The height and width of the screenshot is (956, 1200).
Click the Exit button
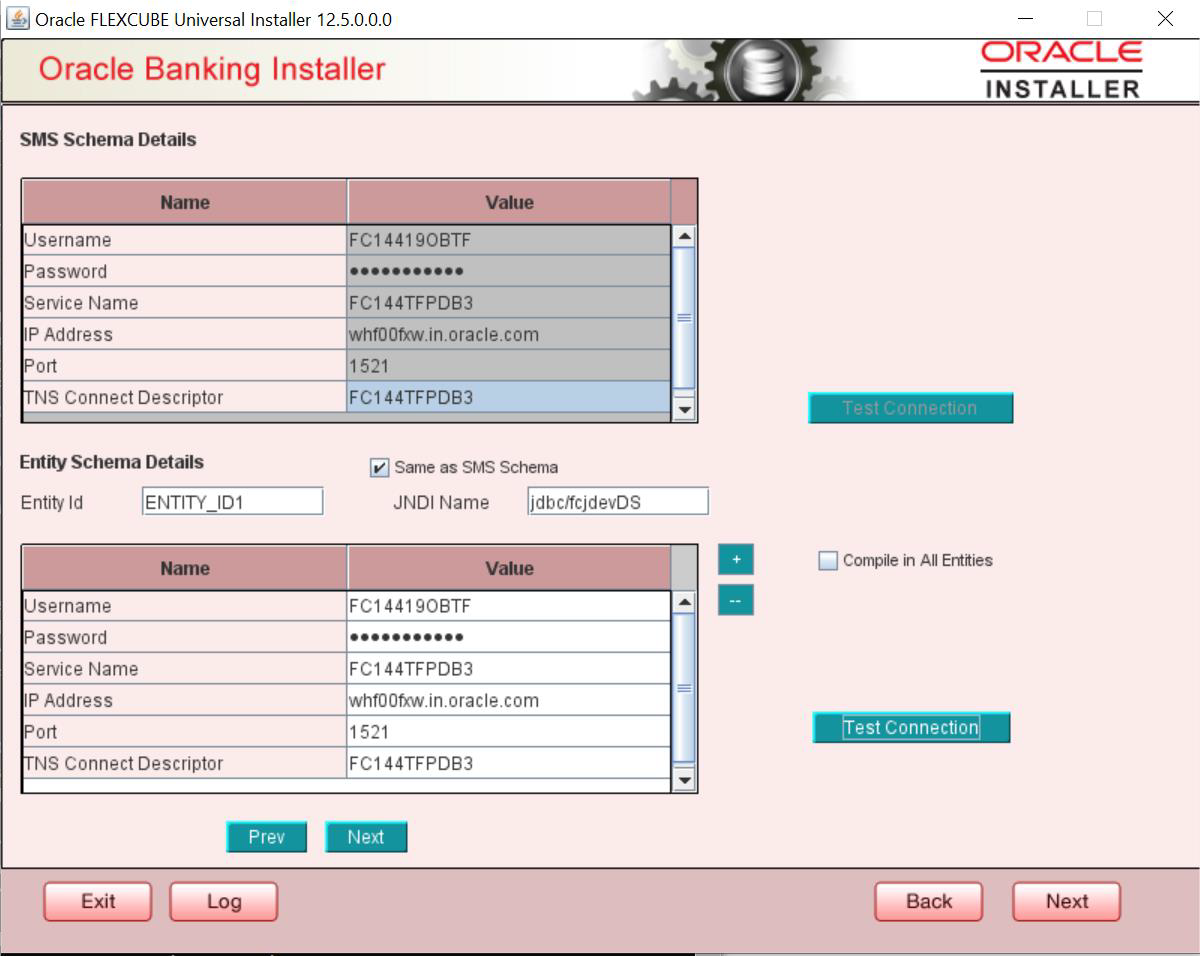tap(97, 900)
